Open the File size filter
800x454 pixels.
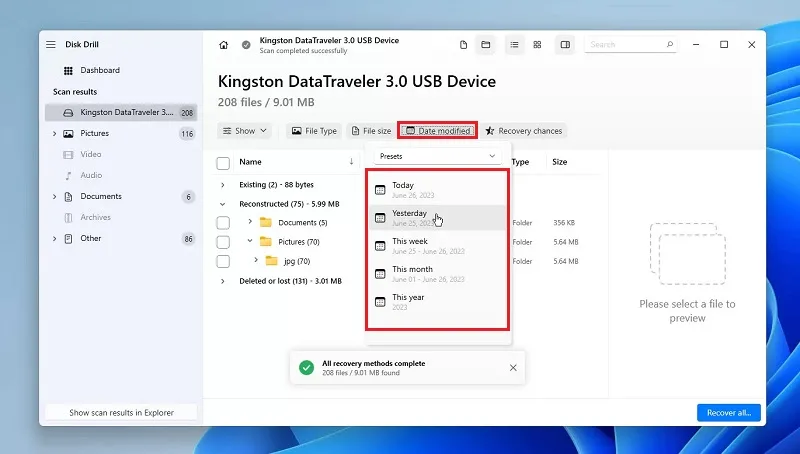(371, 131)
